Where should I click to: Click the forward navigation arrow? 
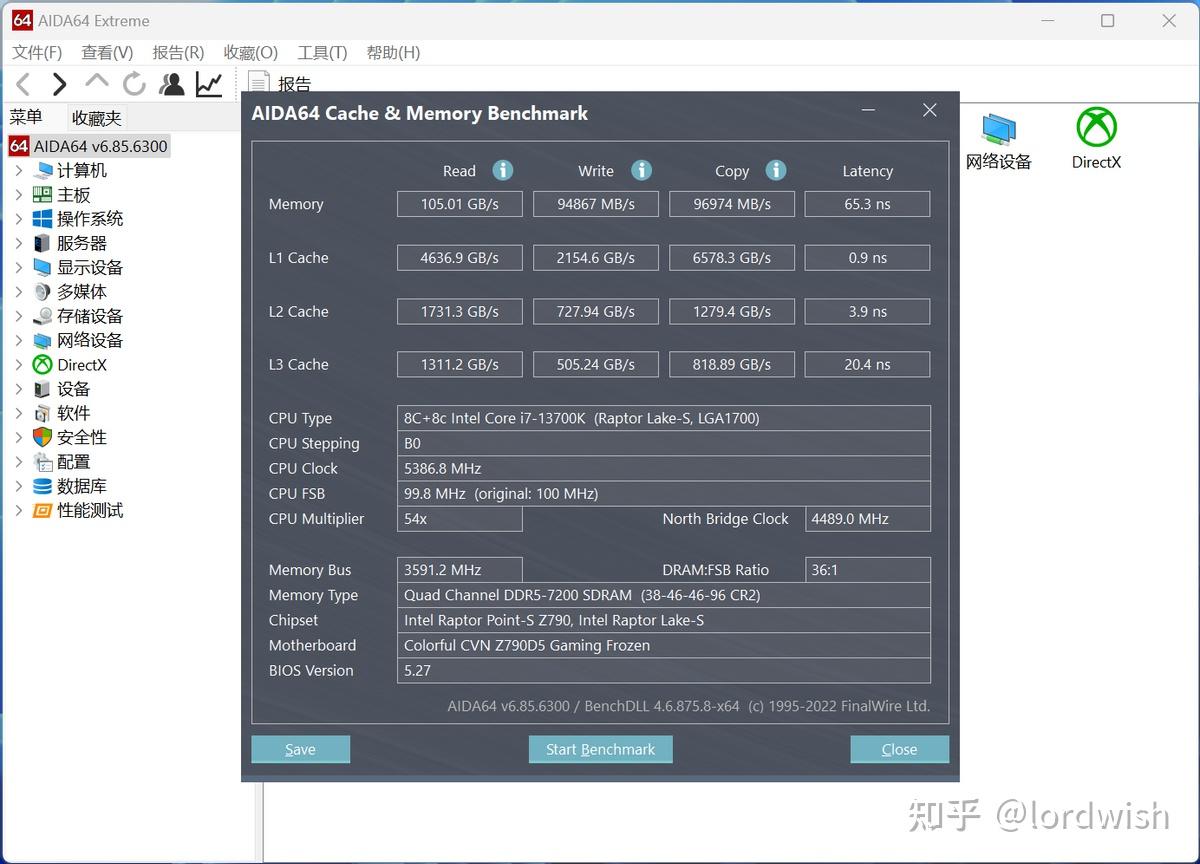(x=58, y=84)
